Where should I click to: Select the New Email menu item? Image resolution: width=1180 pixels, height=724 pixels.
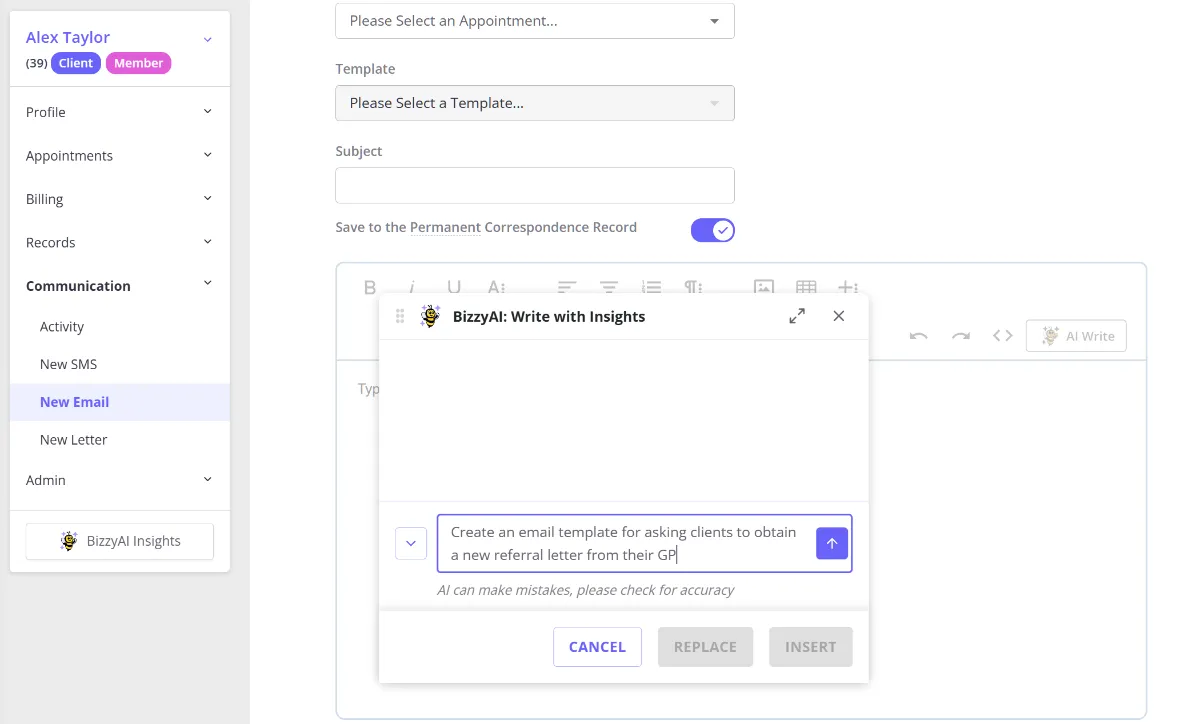click(x=120, y=402)
